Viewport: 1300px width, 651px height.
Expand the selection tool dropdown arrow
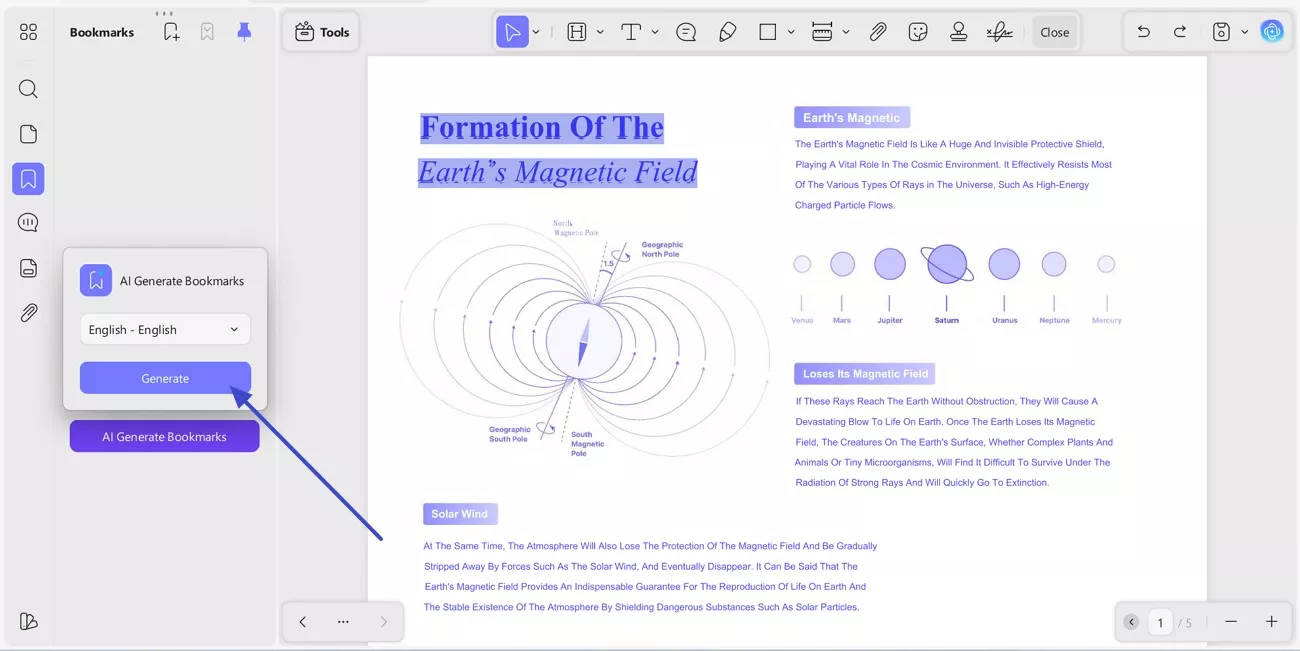click(x=535, y=31)
